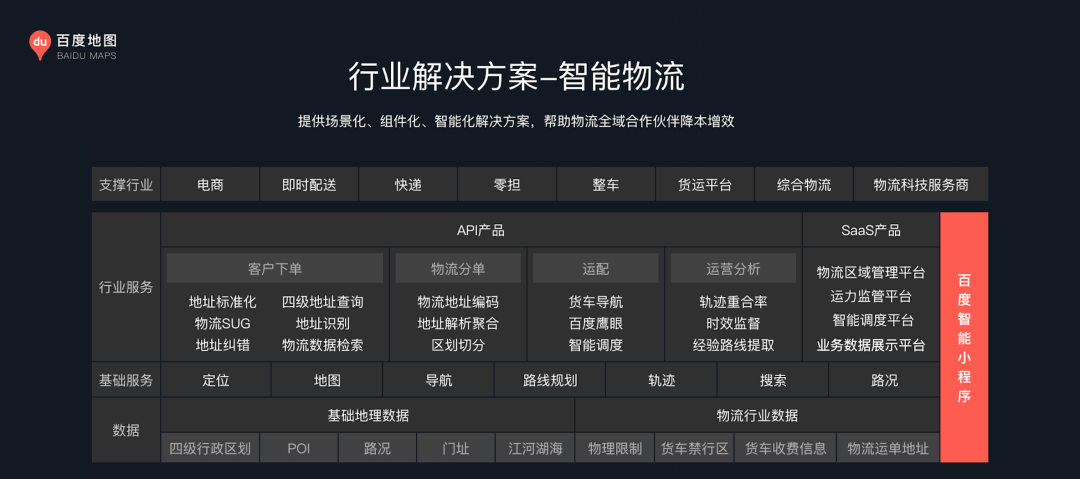
Task: Click the 物流区域管理平台 item
Action: (x=871, y=272)
